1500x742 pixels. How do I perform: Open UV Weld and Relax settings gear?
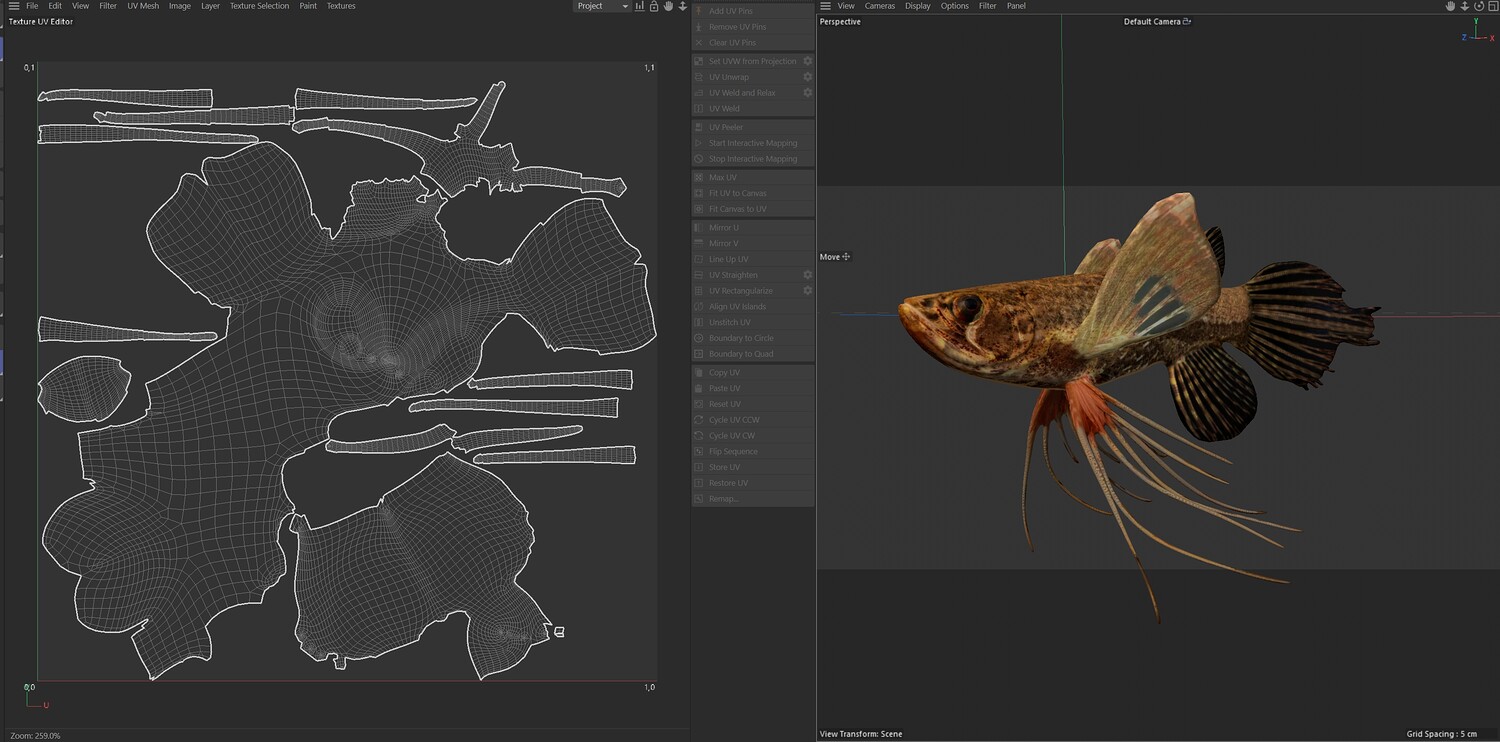808,93
